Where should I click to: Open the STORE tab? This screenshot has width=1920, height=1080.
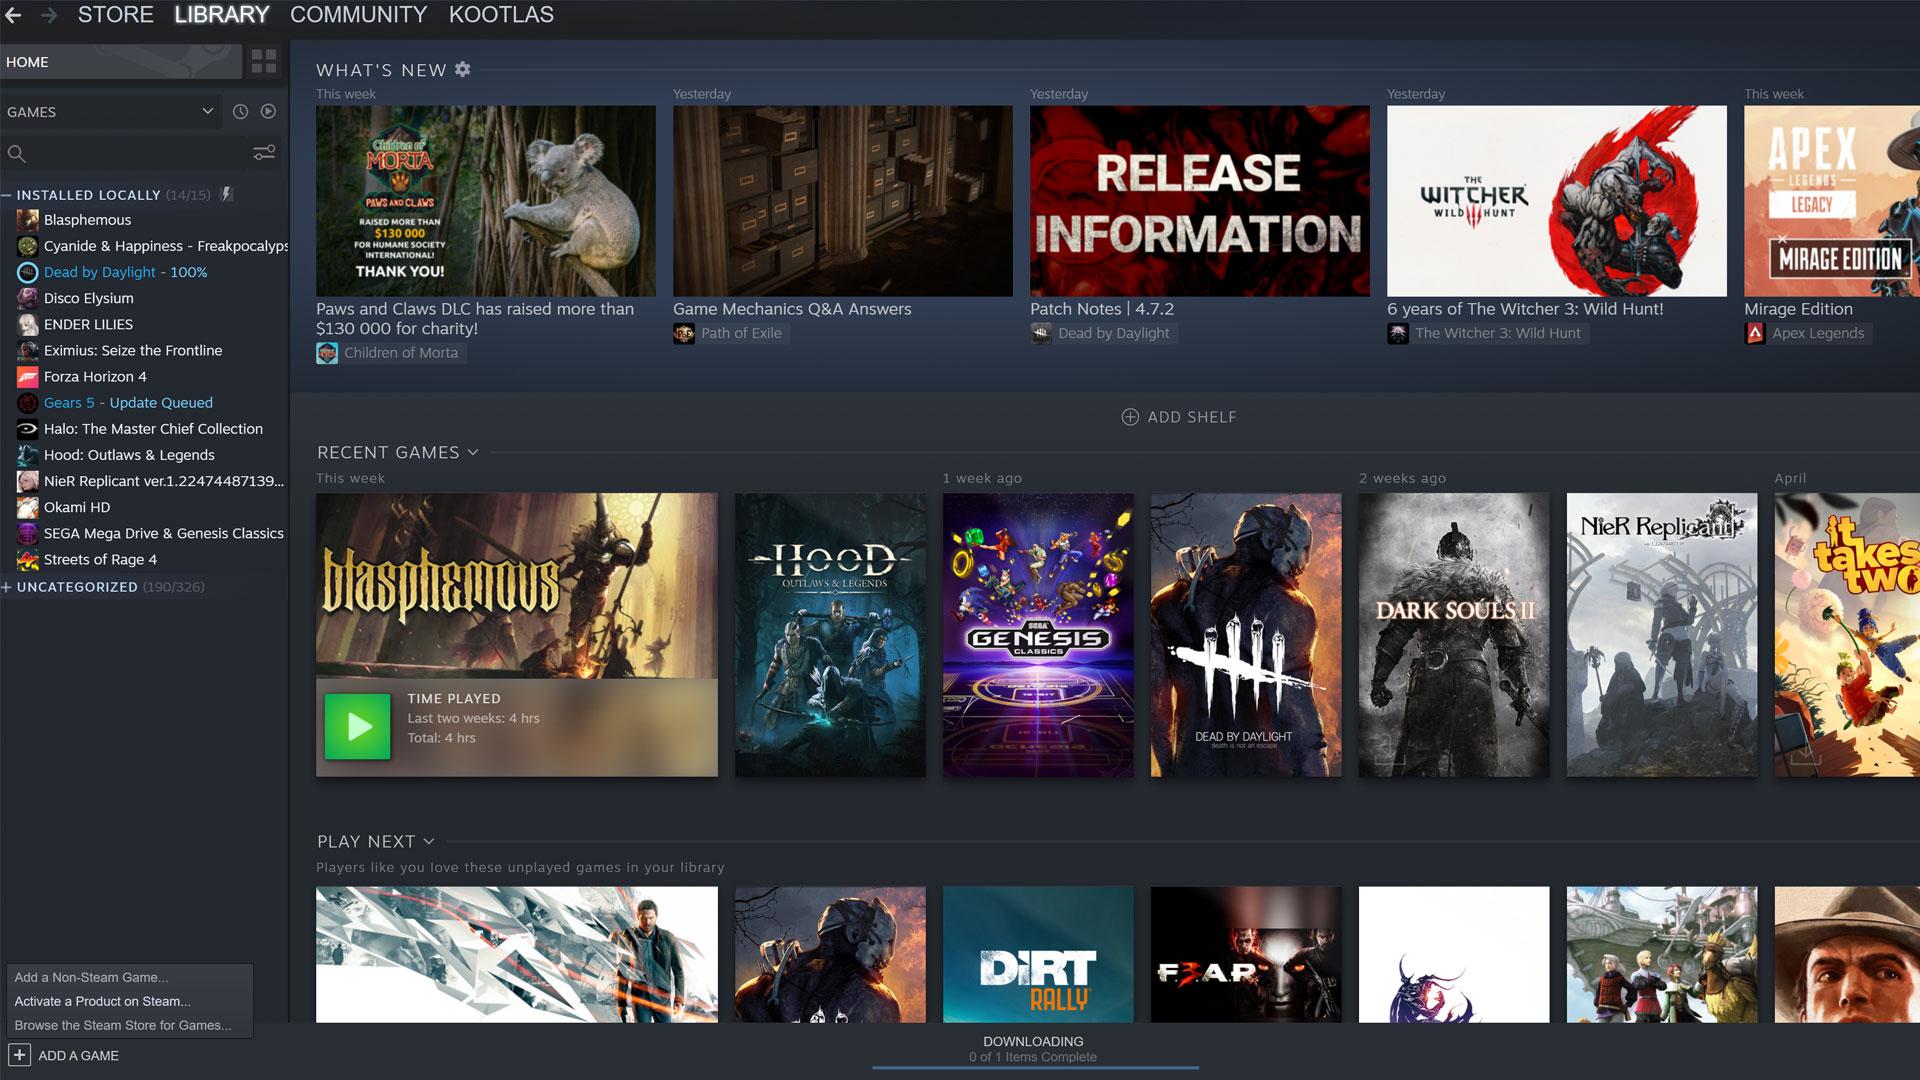tap(116, 15)
